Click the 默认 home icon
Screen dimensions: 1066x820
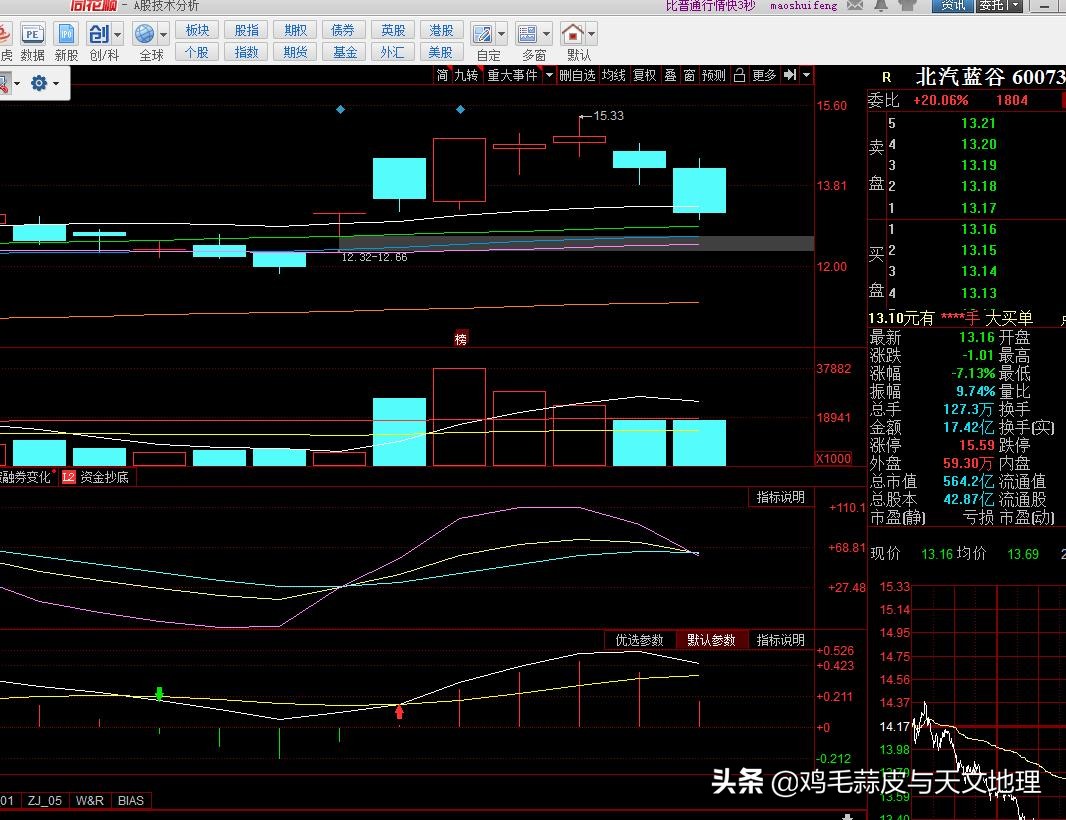coord(572,34)
